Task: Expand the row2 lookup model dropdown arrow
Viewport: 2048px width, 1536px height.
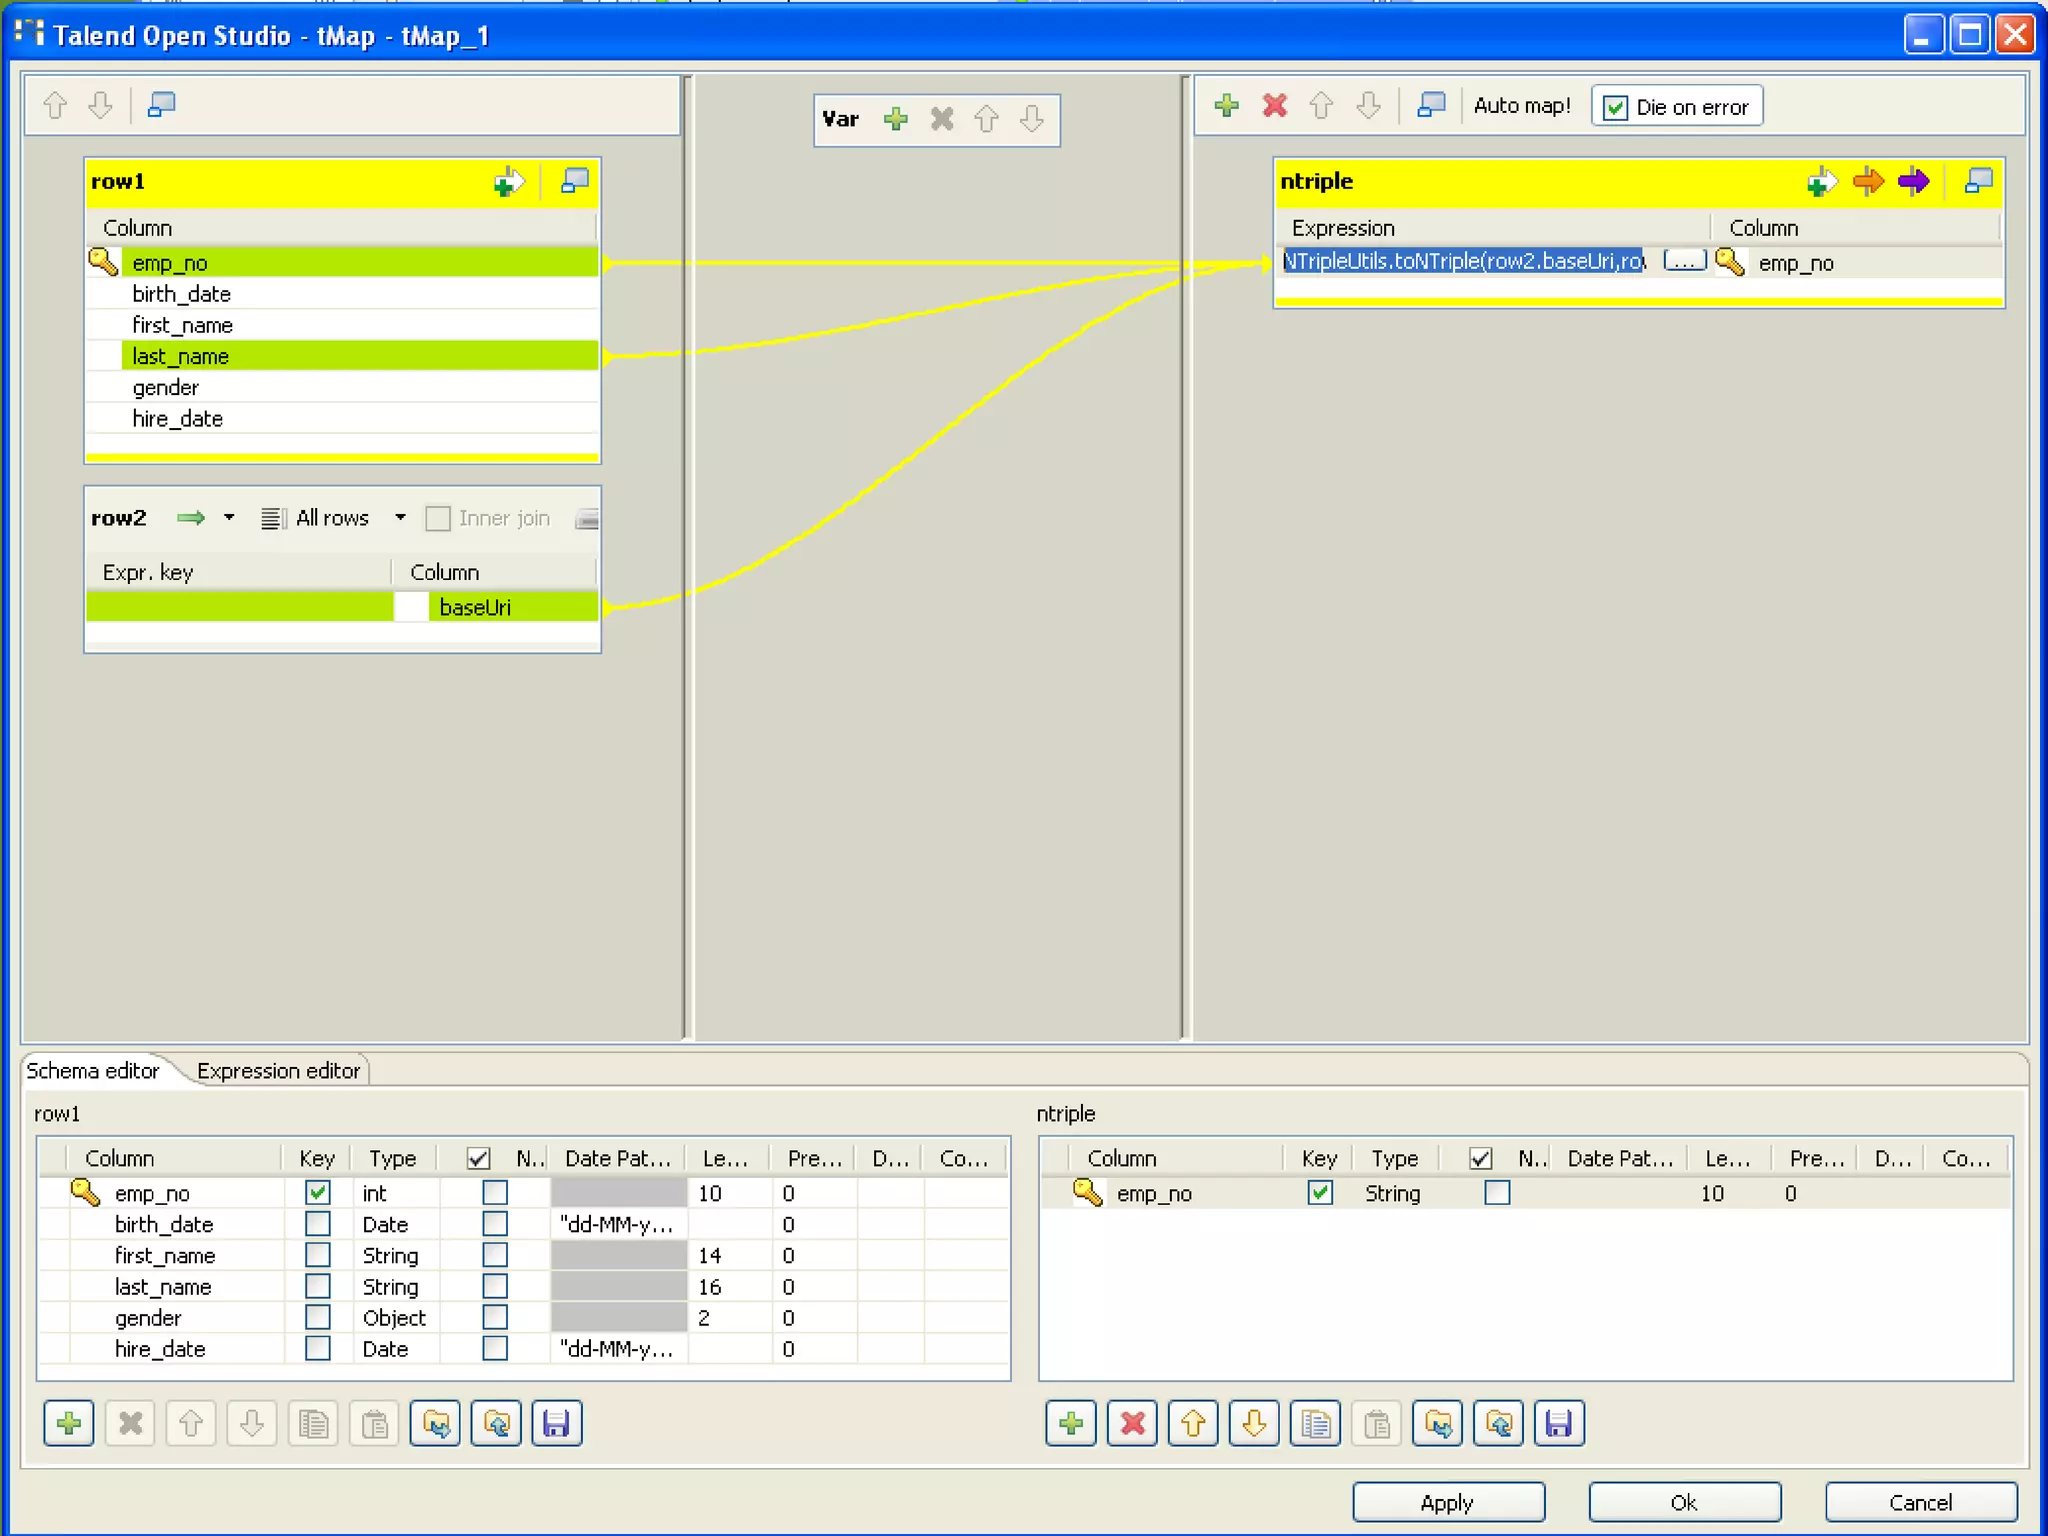Action: coord(229,518)
